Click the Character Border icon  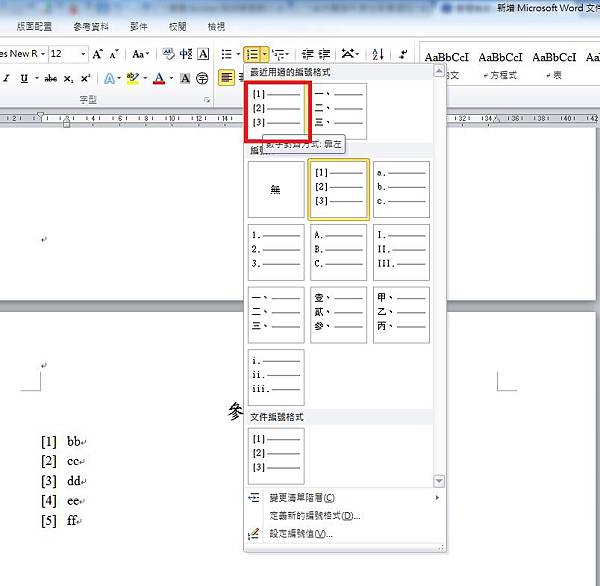(203, 54)
